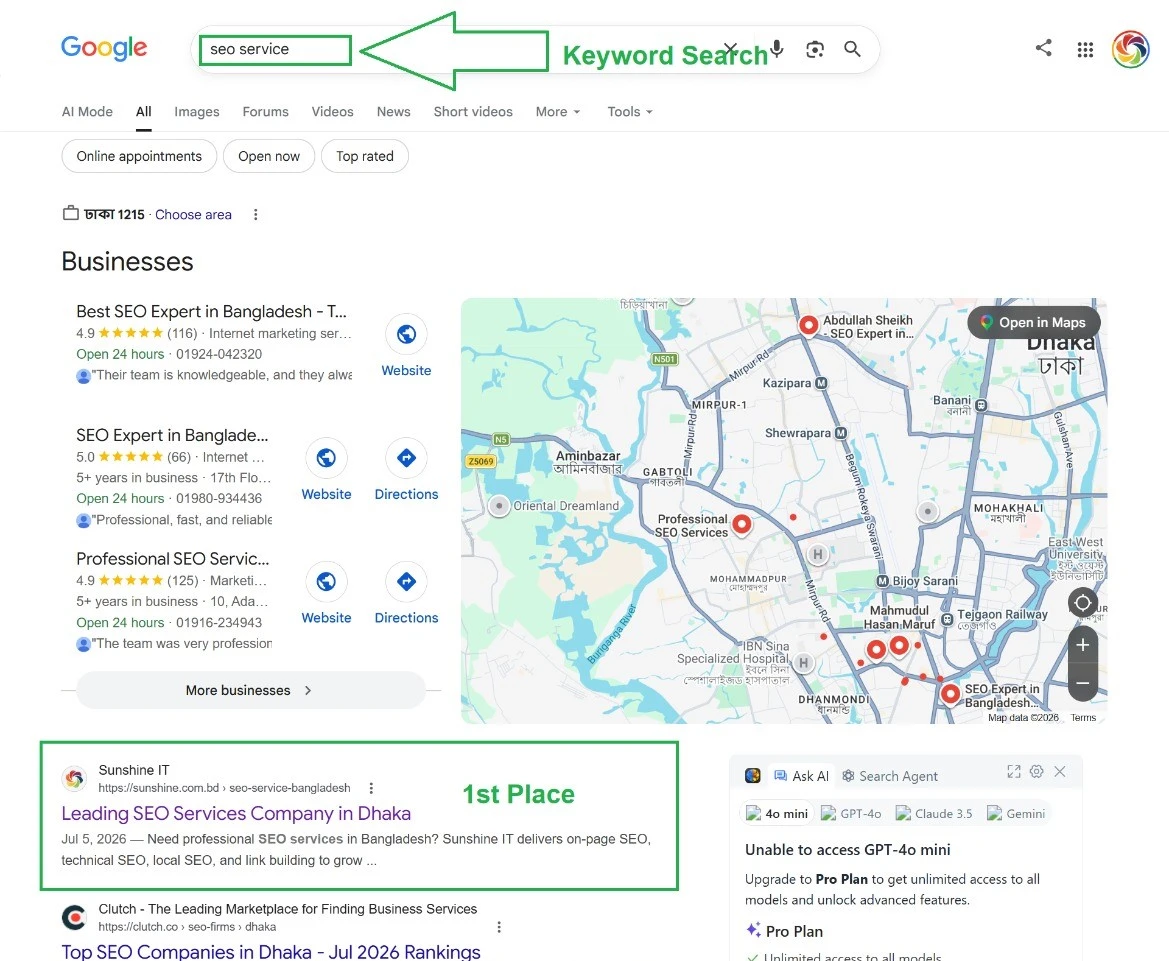
Task: Start voice search with microphone icon
Action: pyautogui.click(x=777, y=49)
